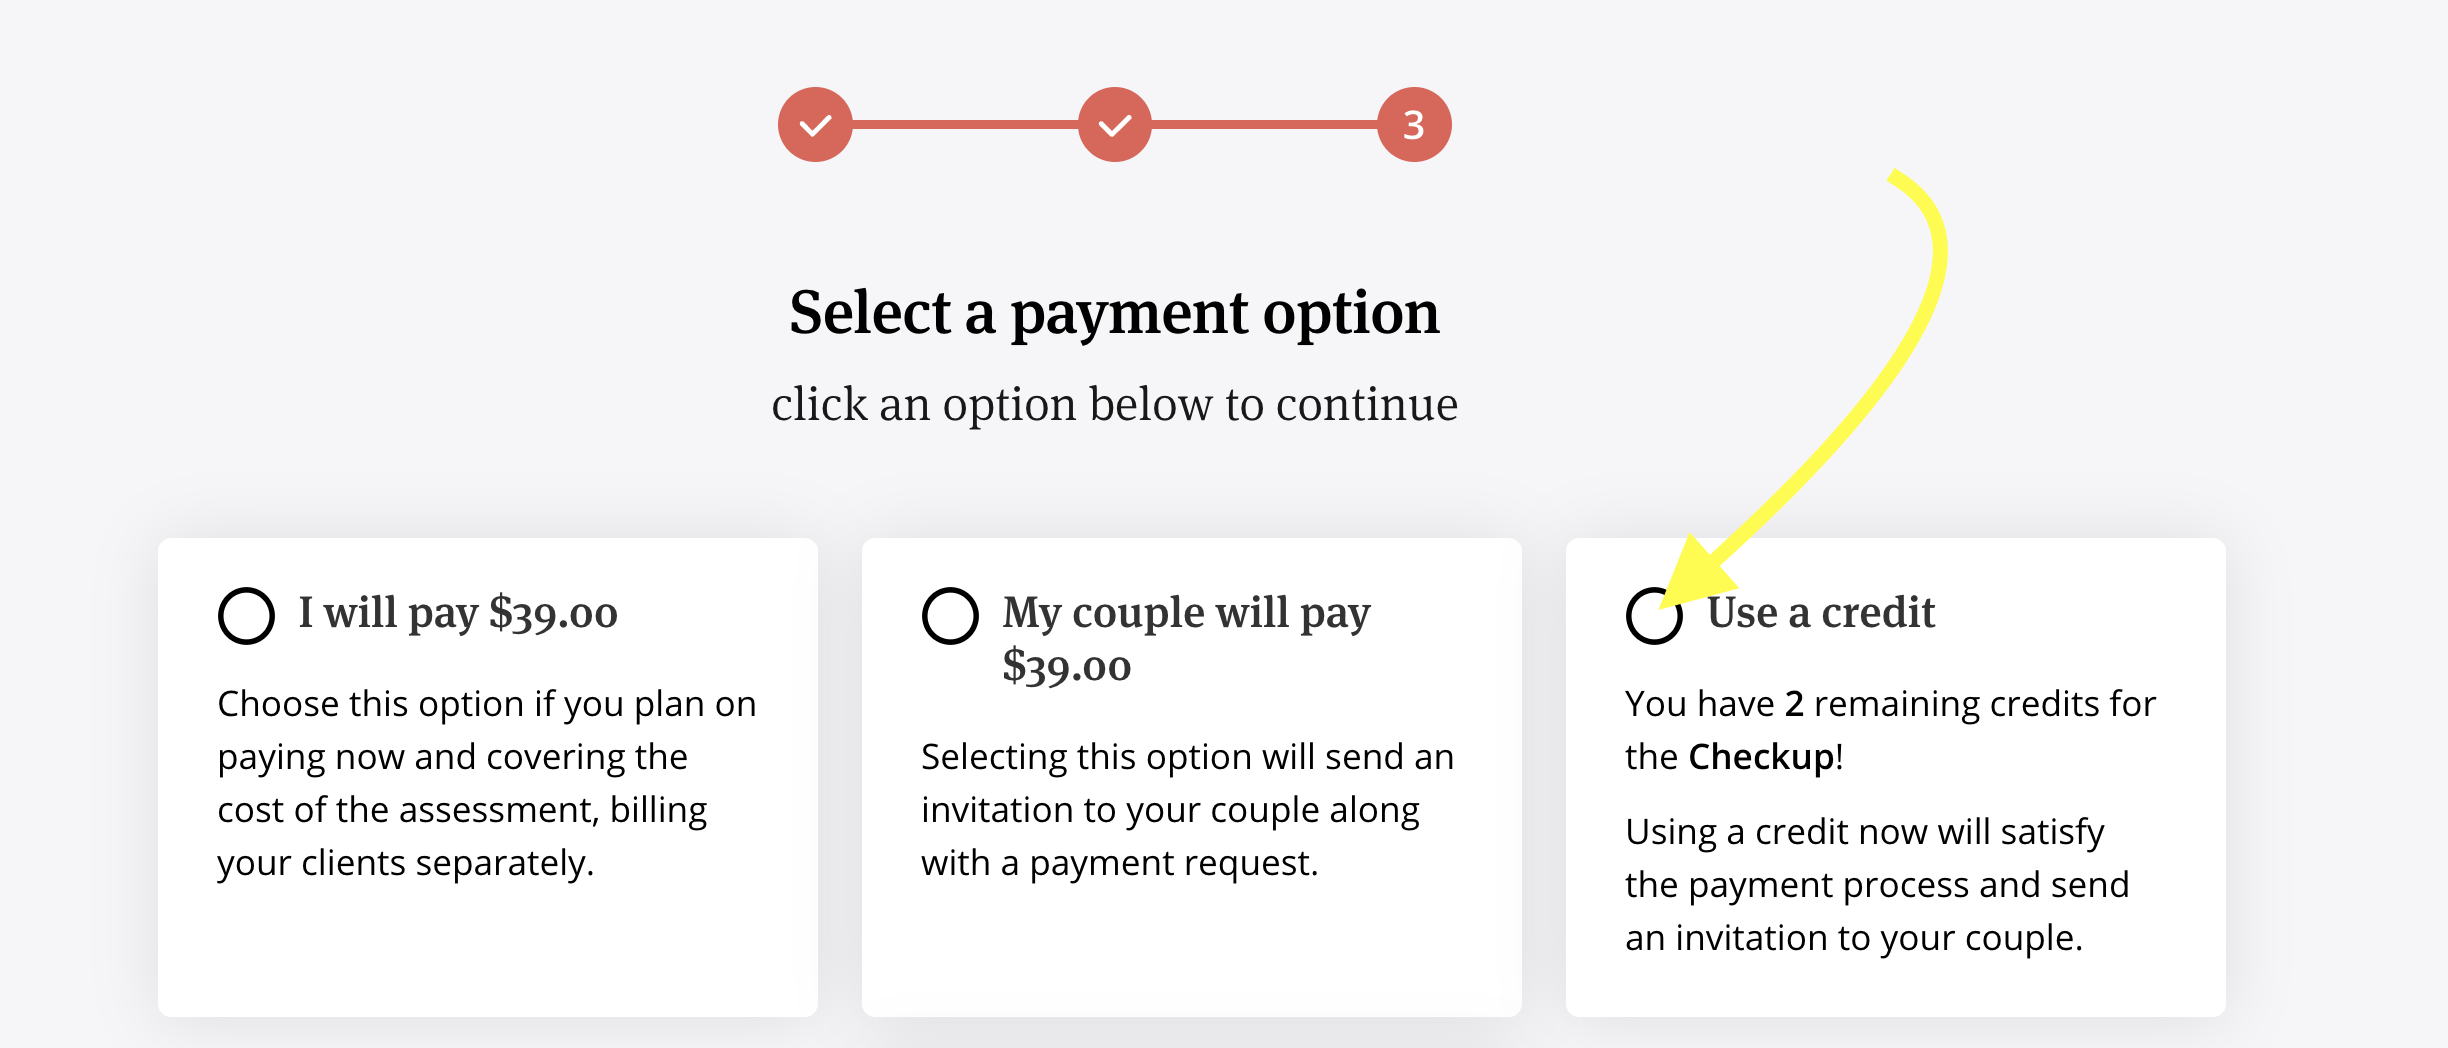
Task: Click the second completed step checkmark
Action: (1115, 125)
